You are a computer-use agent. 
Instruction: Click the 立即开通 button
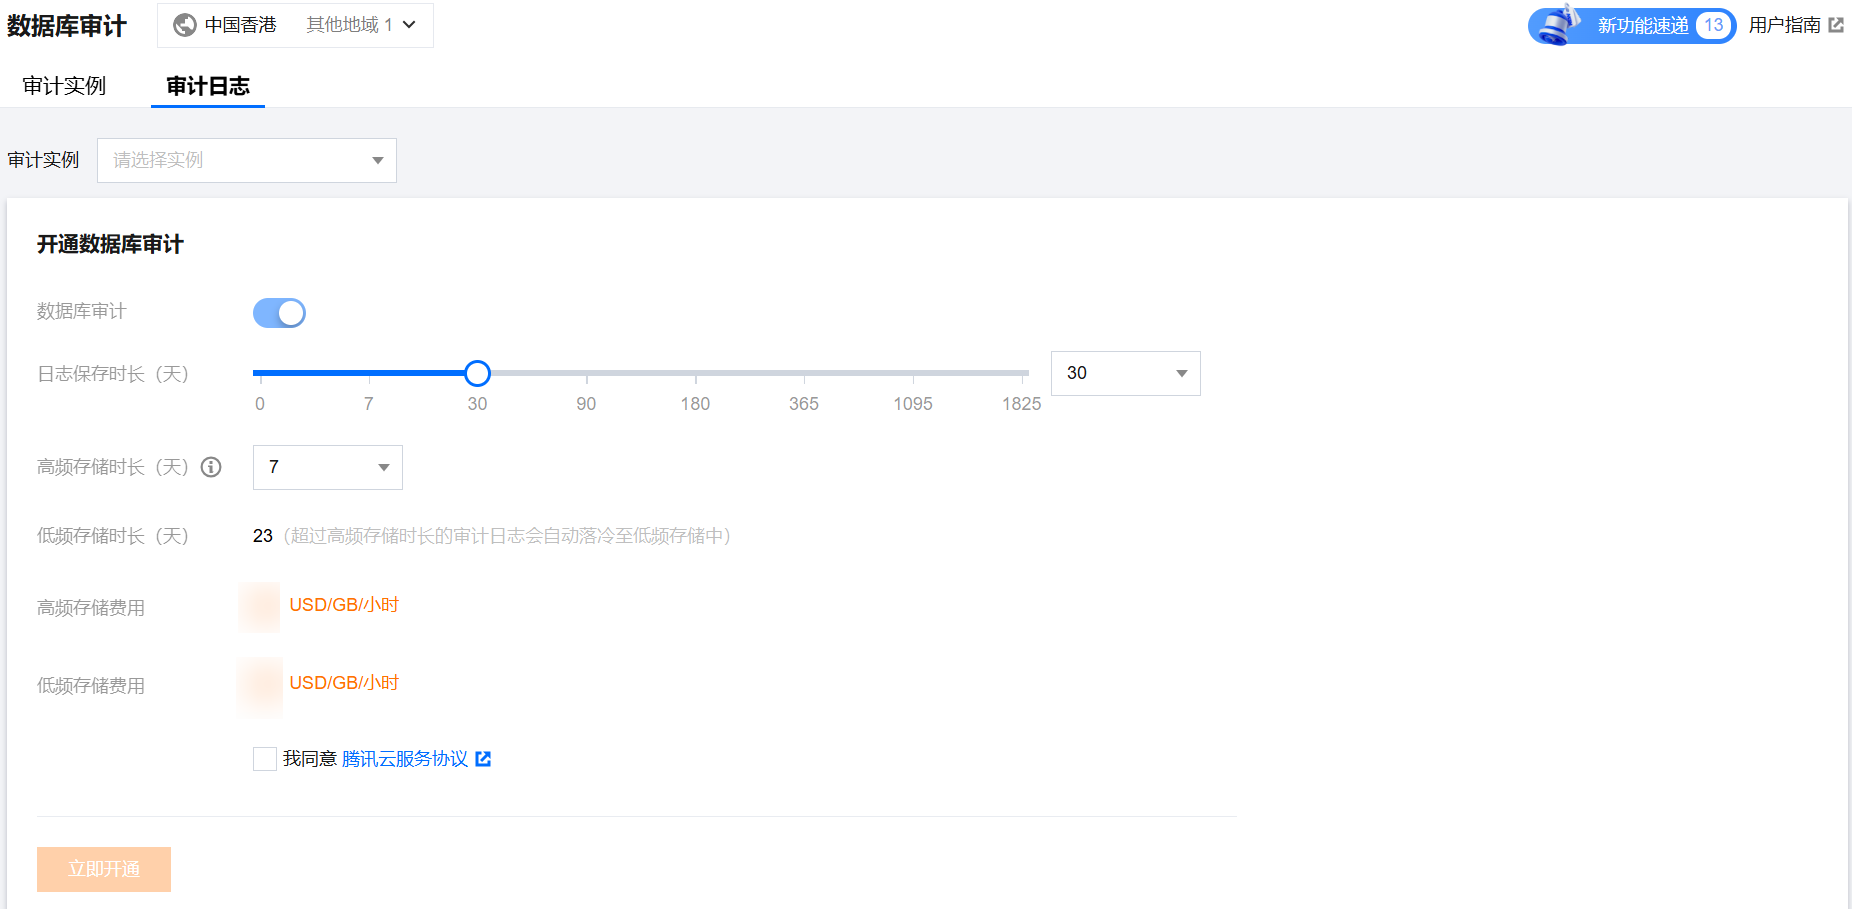(x=104, y=869)
